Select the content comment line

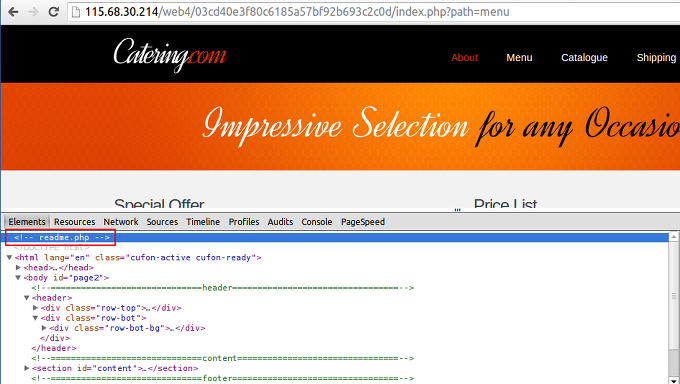pos(222,358)
